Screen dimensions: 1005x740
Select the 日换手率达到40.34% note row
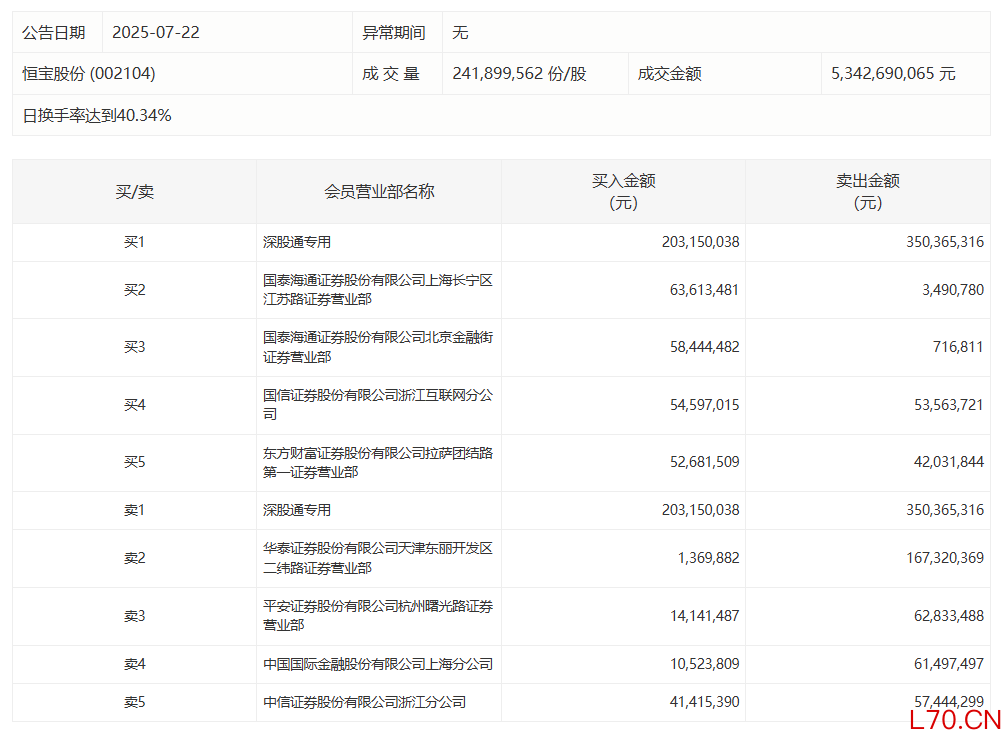[97, 116]
